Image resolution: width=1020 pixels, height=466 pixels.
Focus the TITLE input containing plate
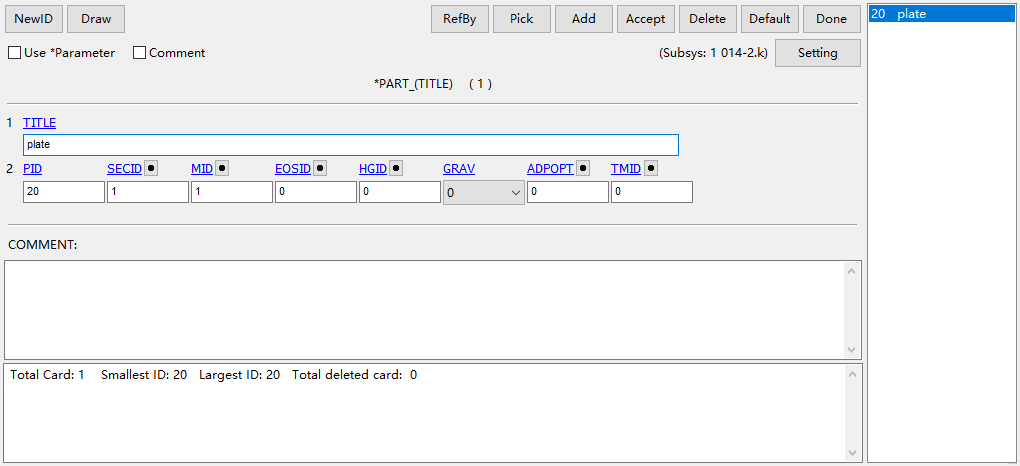pos(351,144)
